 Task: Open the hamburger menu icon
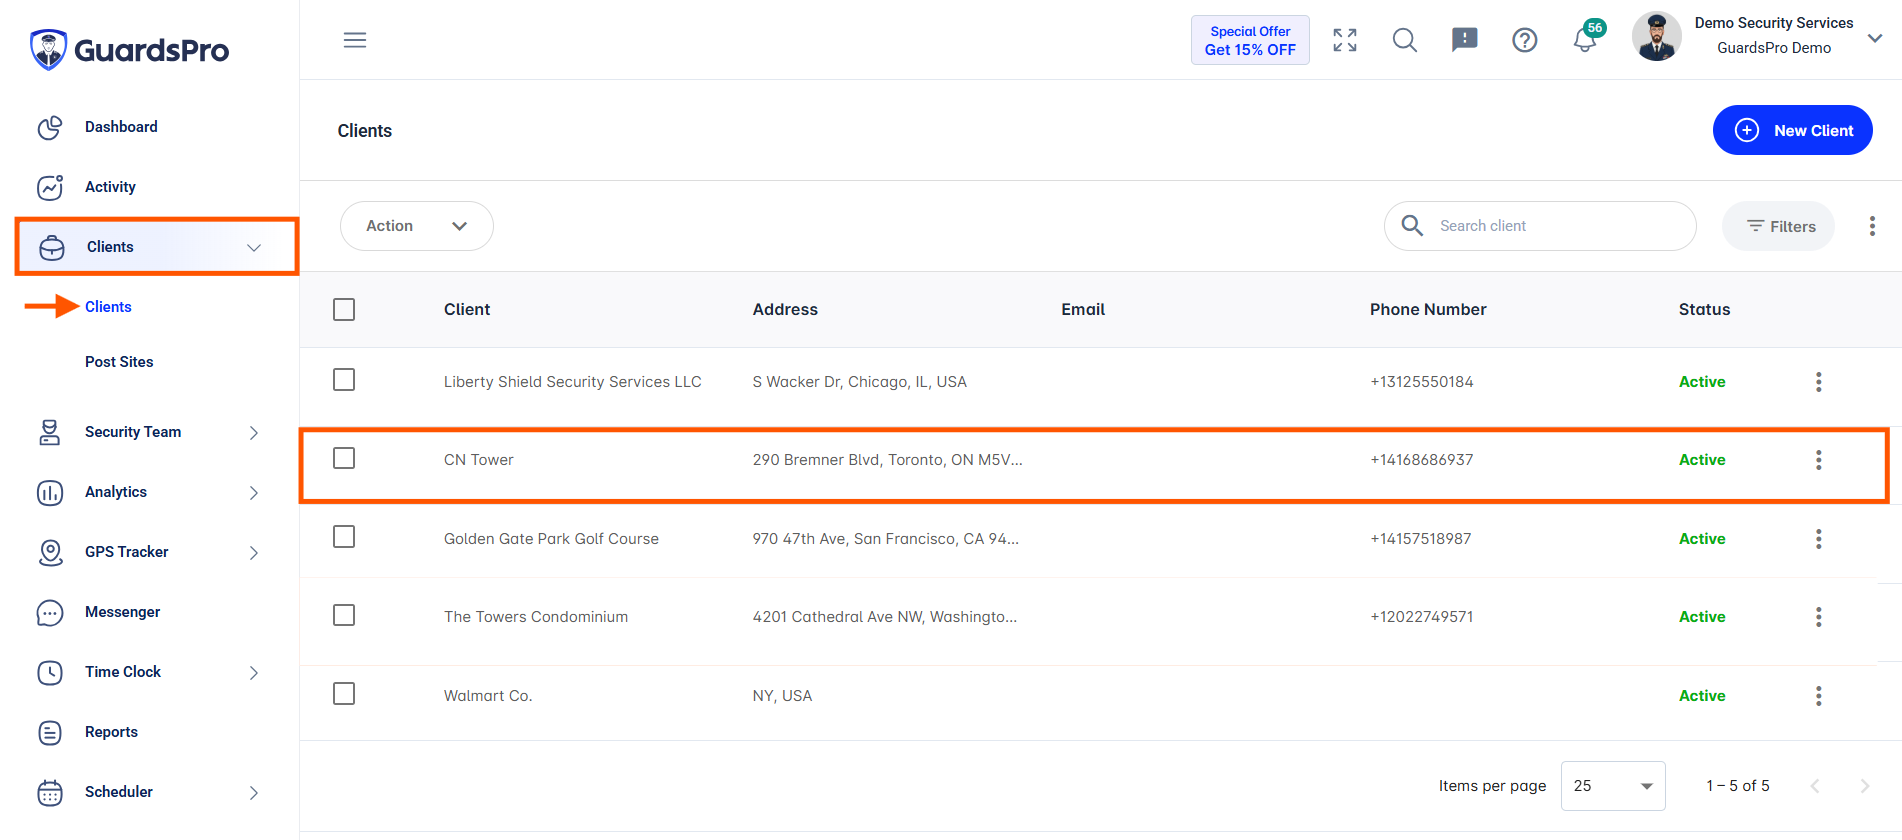(x=355, y=40)
